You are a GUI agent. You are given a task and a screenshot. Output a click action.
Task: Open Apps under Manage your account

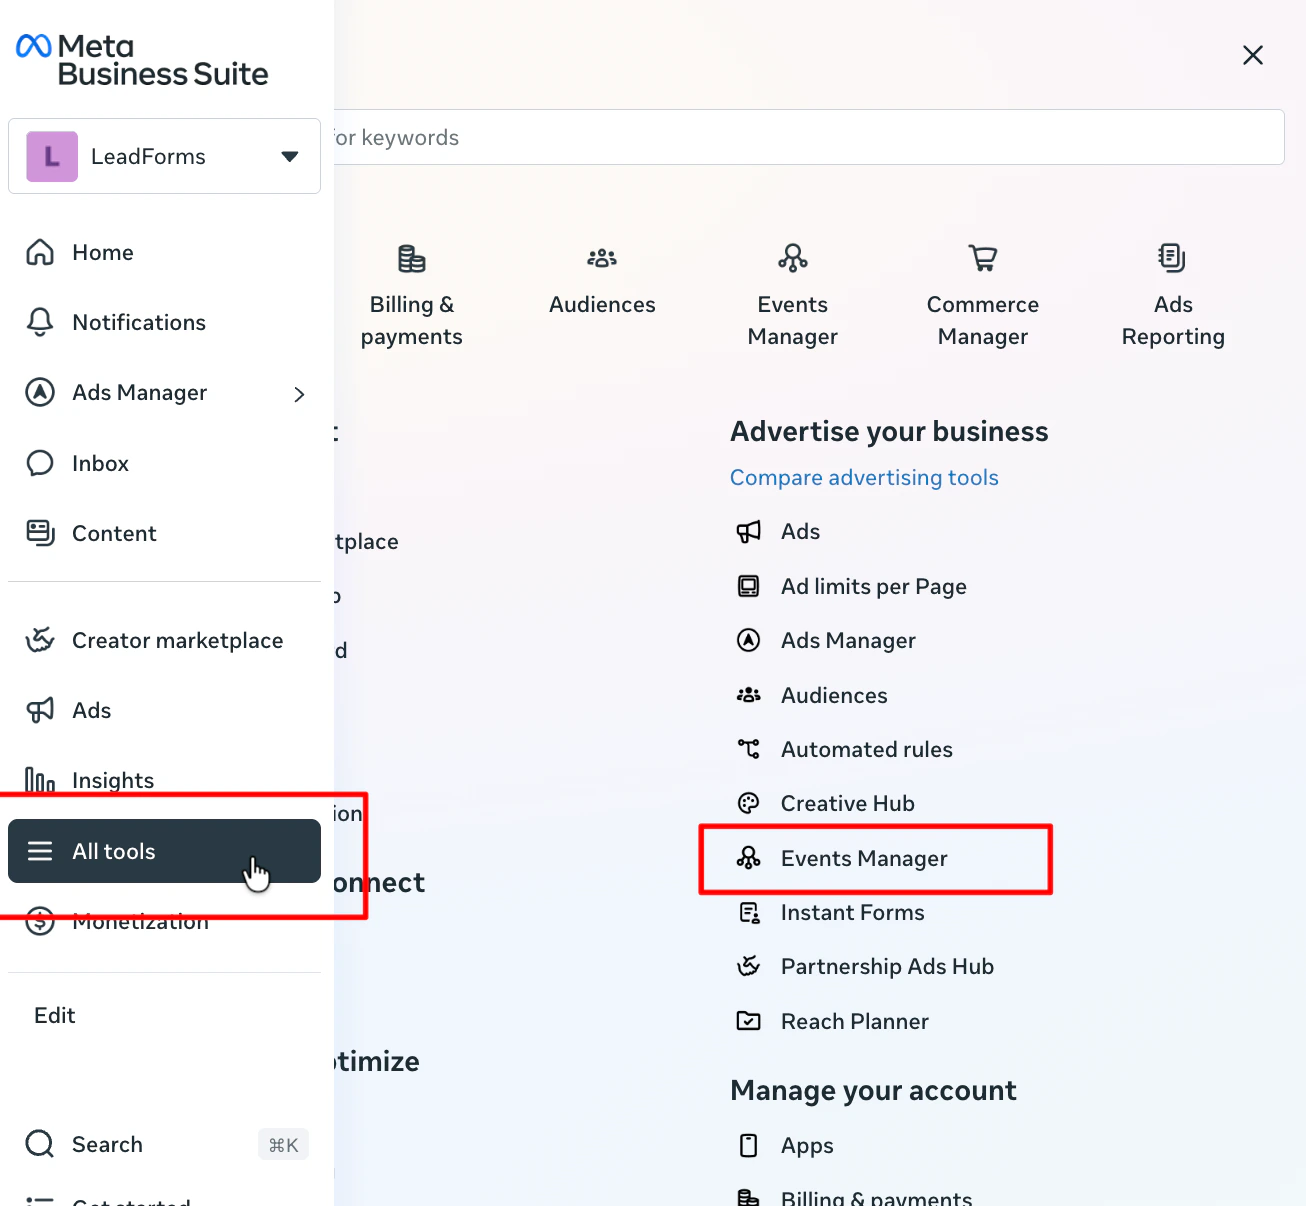(x=807, y=1145)
